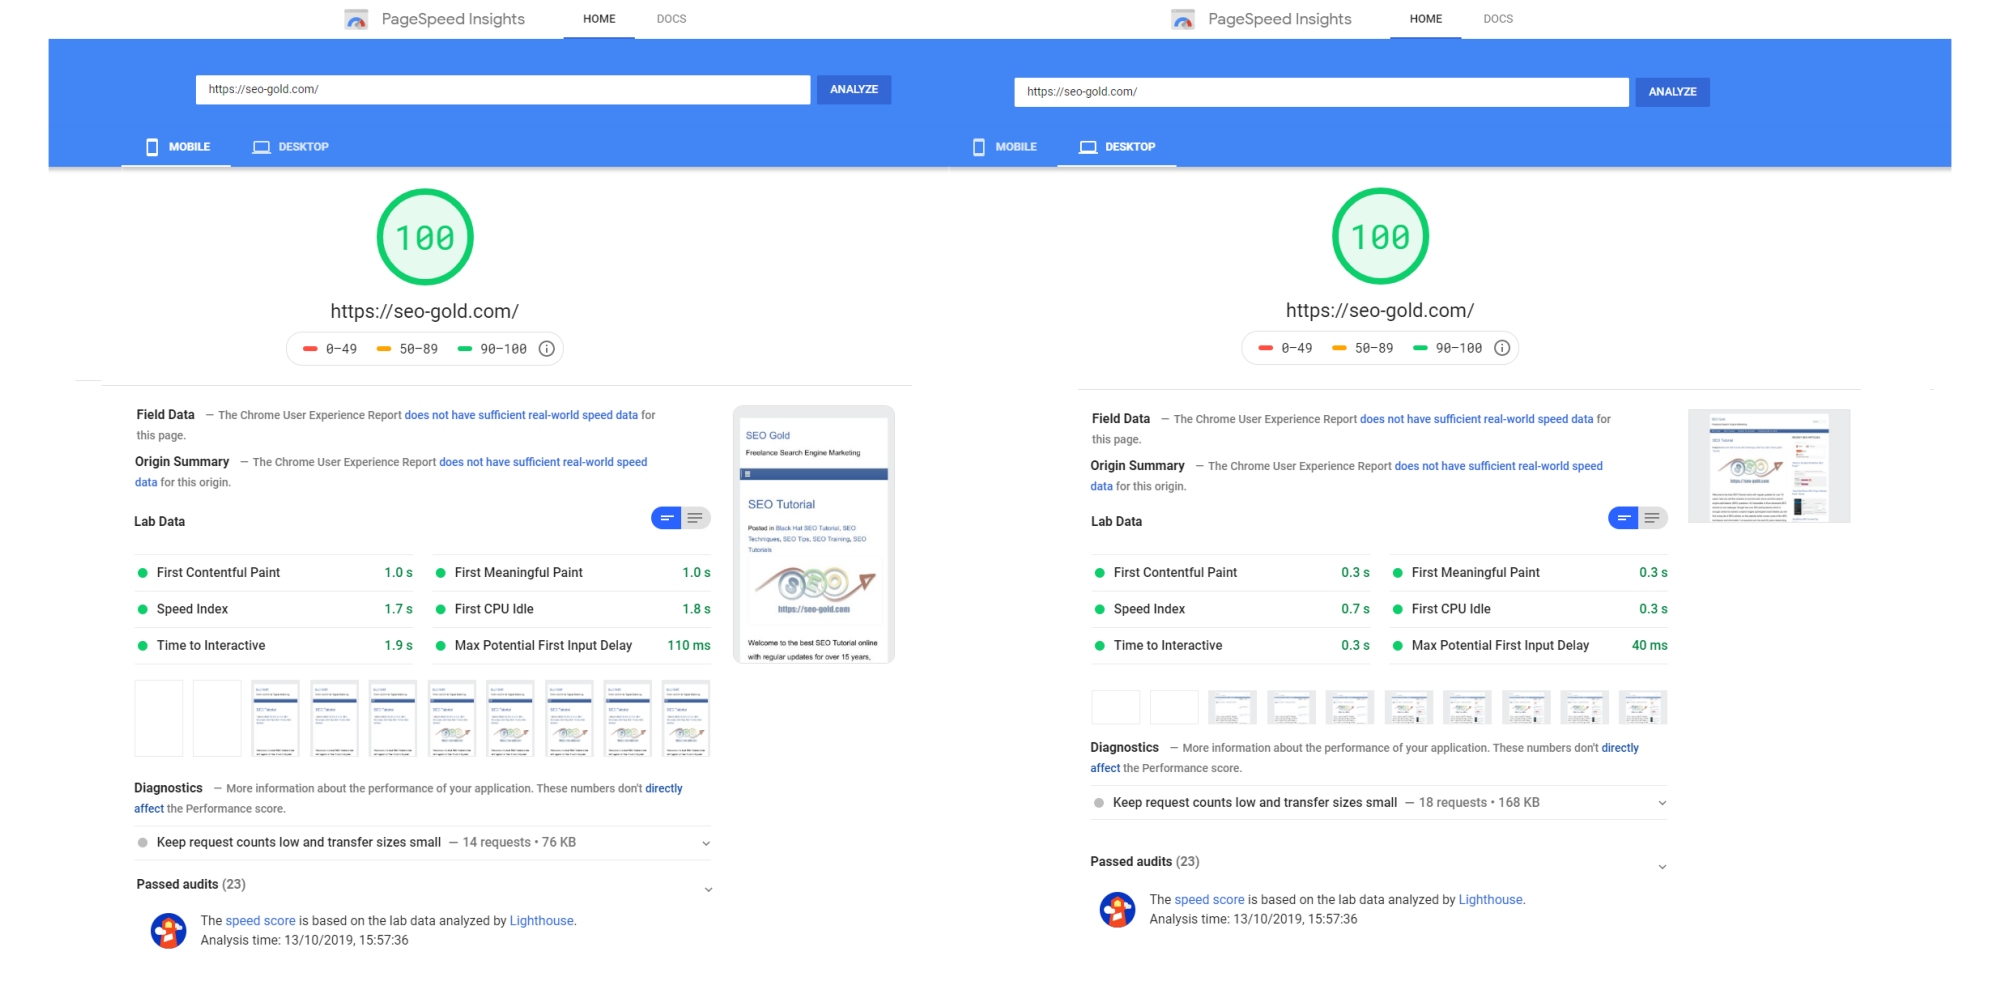Click the desktop page screenshot preview
Viewport: 2000px width, 1000px height.
1769,466
